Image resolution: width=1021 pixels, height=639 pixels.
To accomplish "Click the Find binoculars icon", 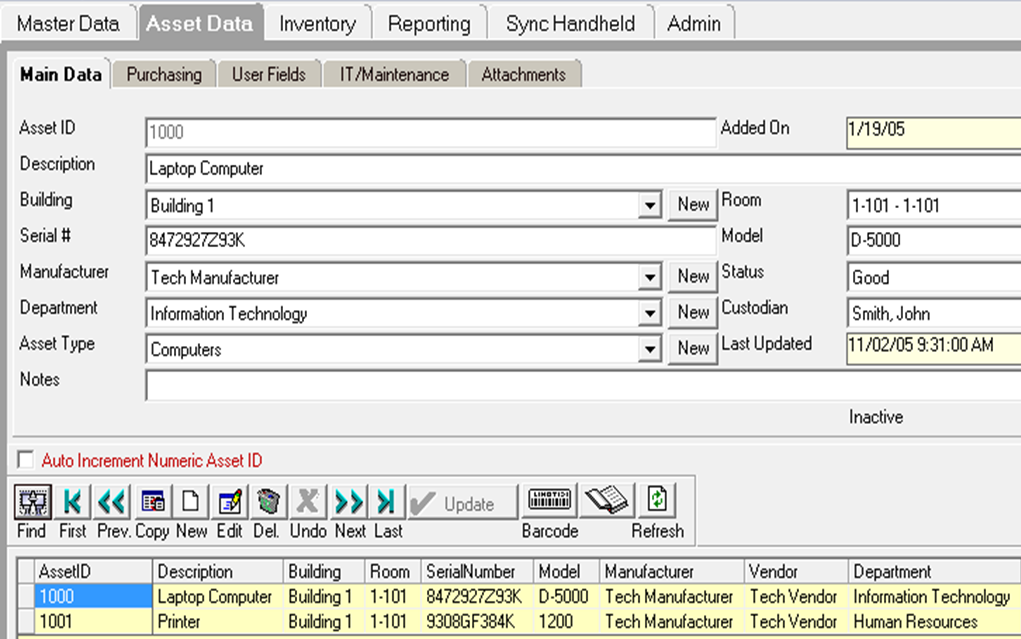I will click(33, 502).
